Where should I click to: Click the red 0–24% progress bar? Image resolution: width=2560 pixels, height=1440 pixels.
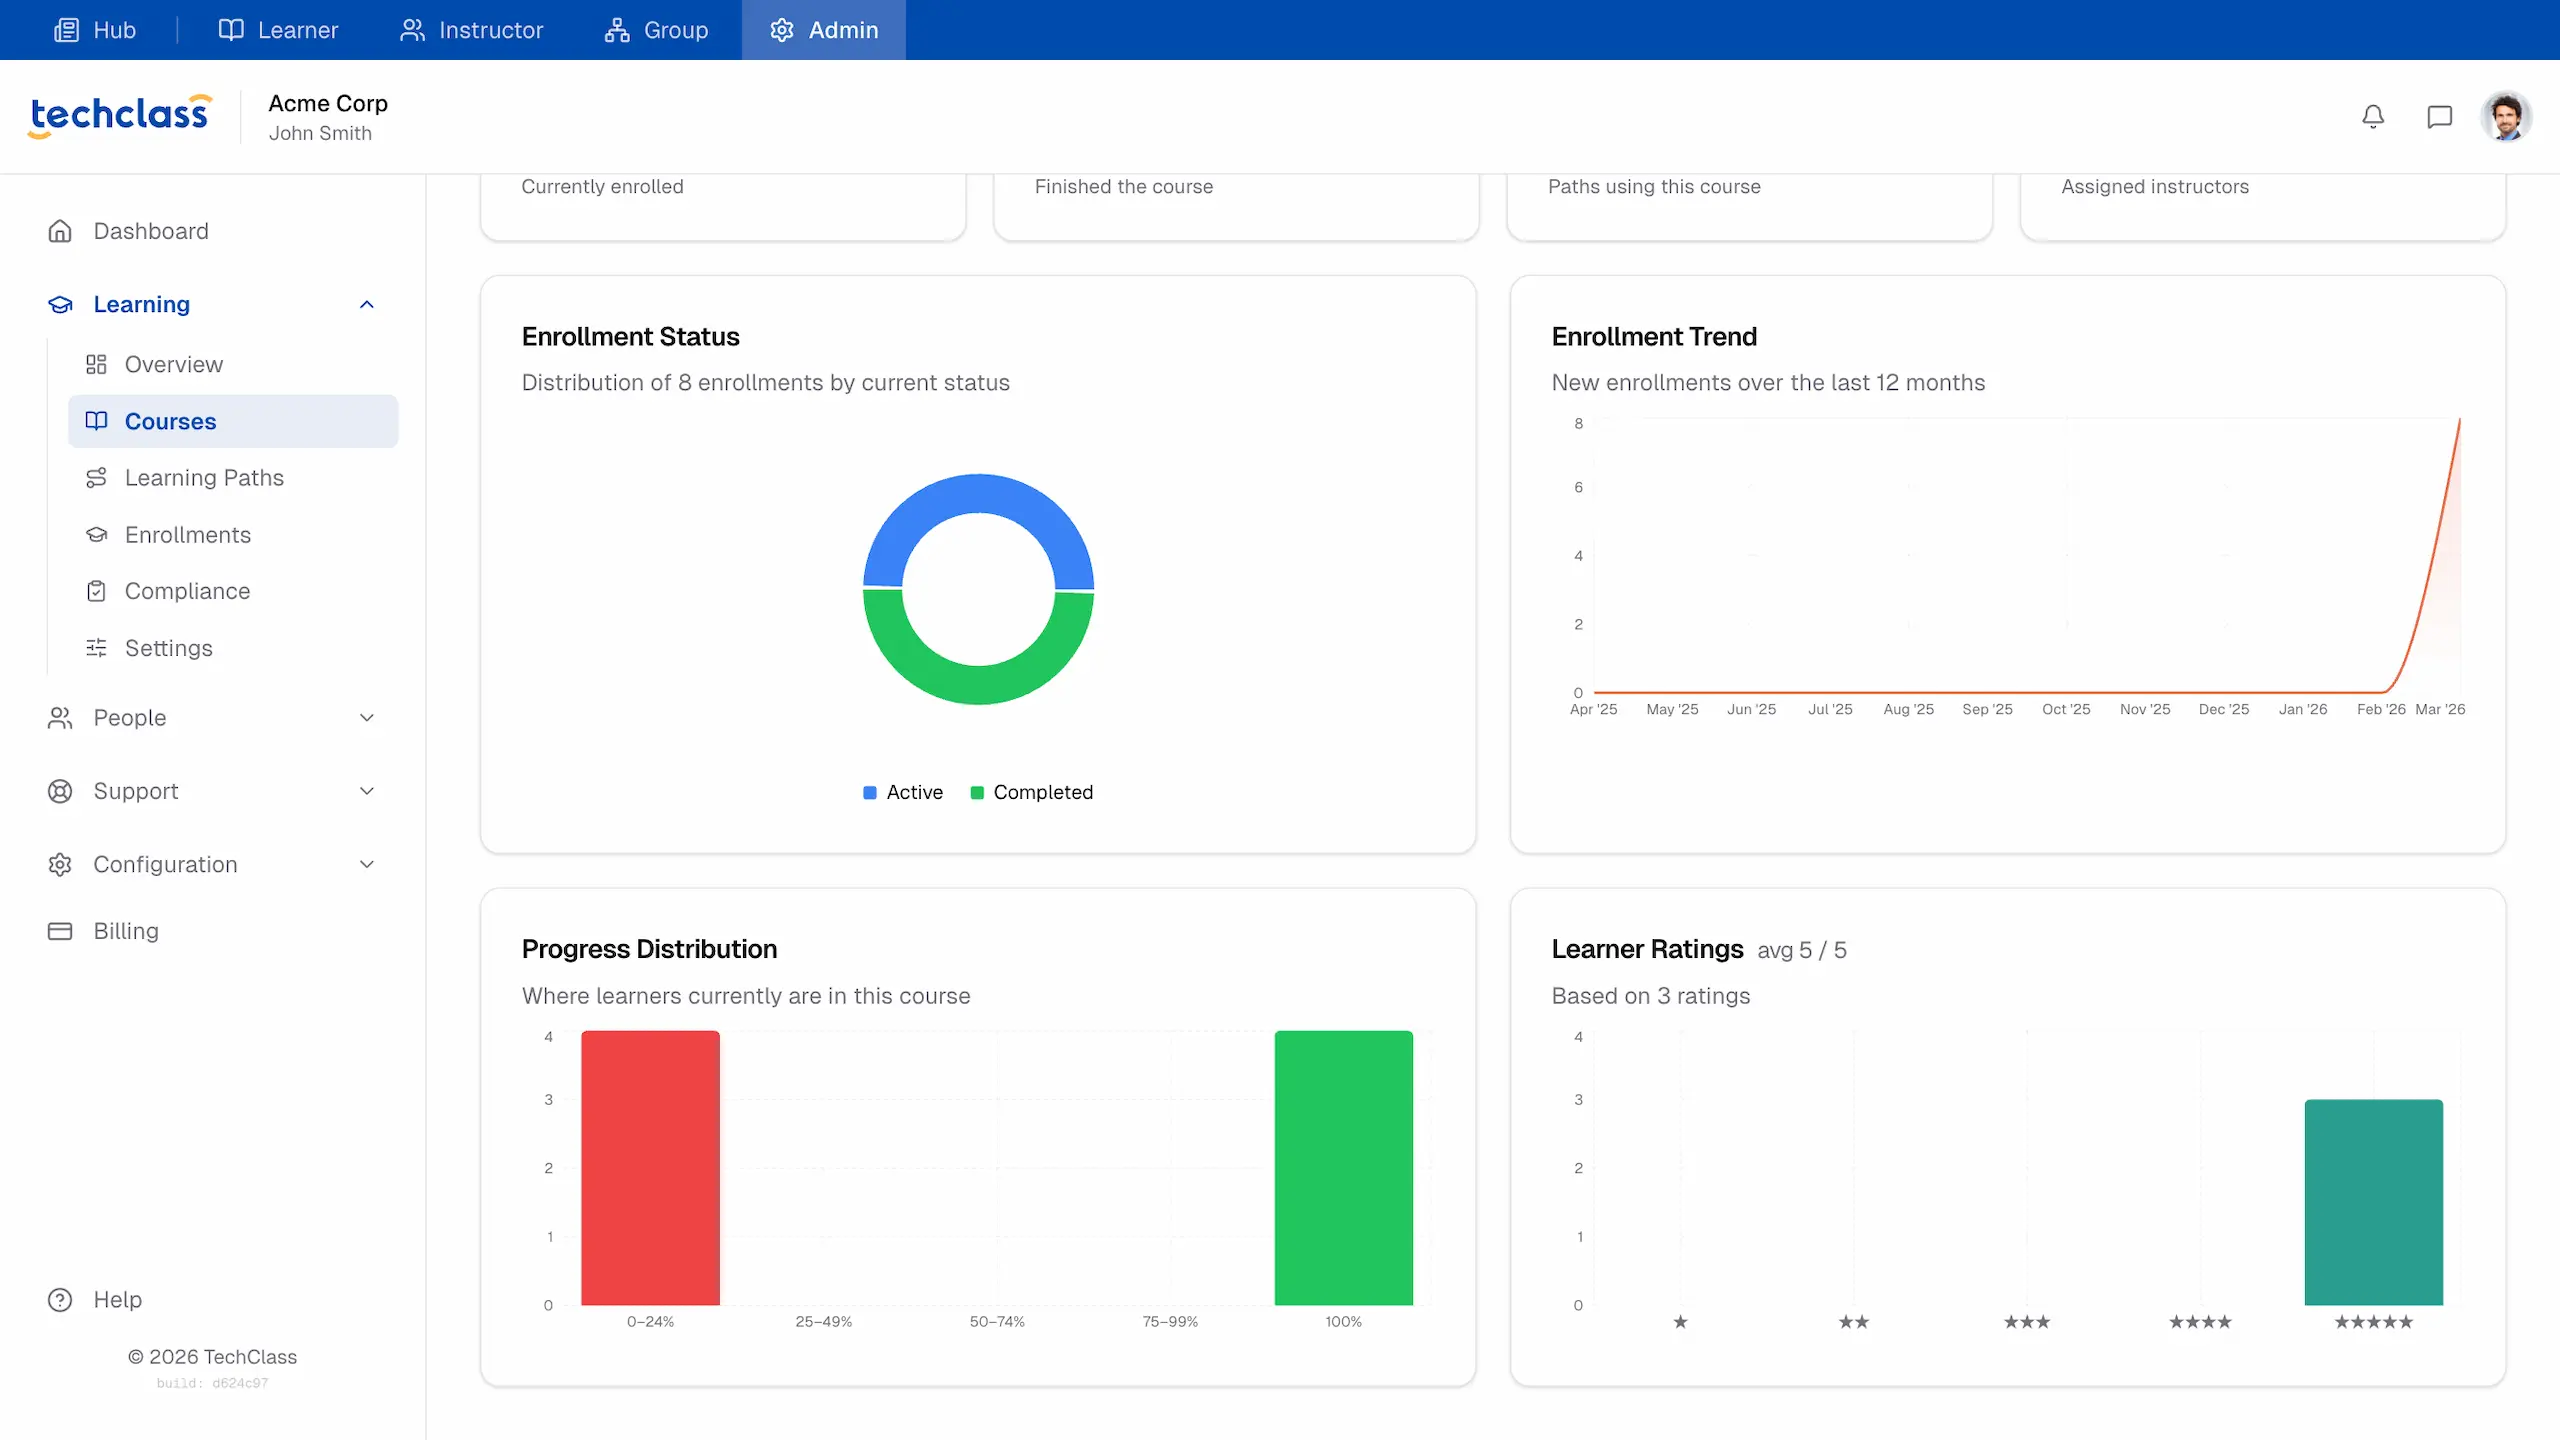pyautogui.click(x=650, y=1167)
